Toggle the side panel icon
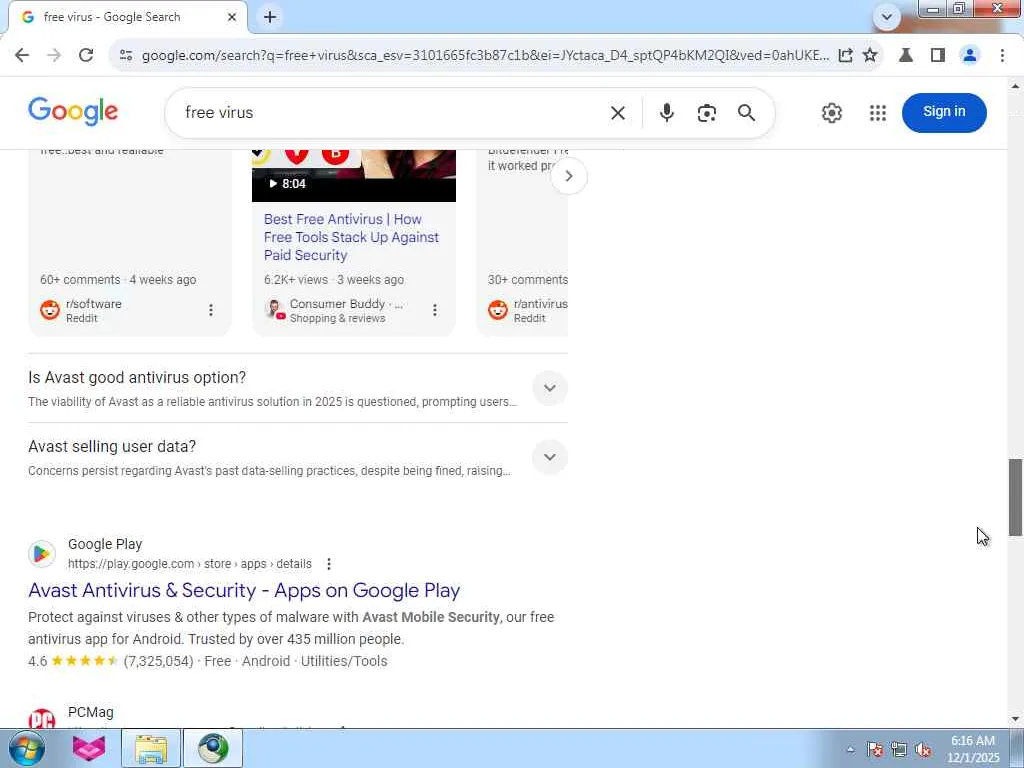 [x=938, y=56]
